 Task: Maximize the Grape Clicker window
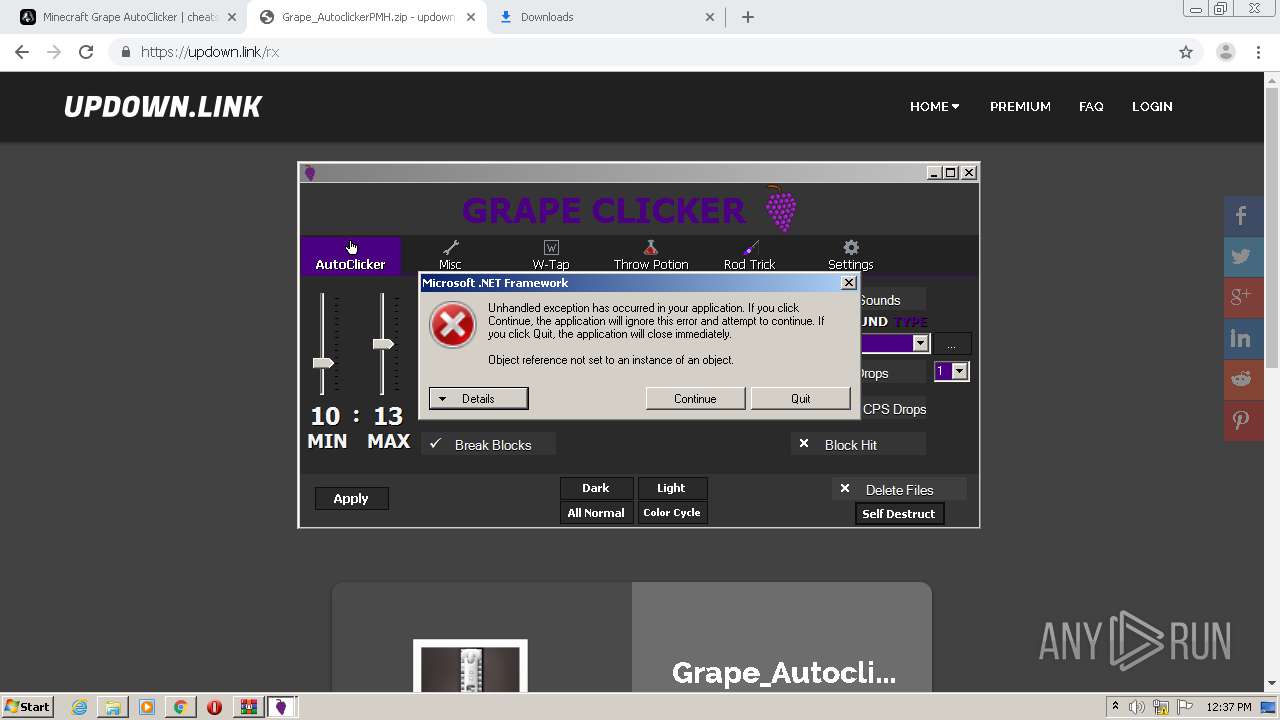pos(951,173)
